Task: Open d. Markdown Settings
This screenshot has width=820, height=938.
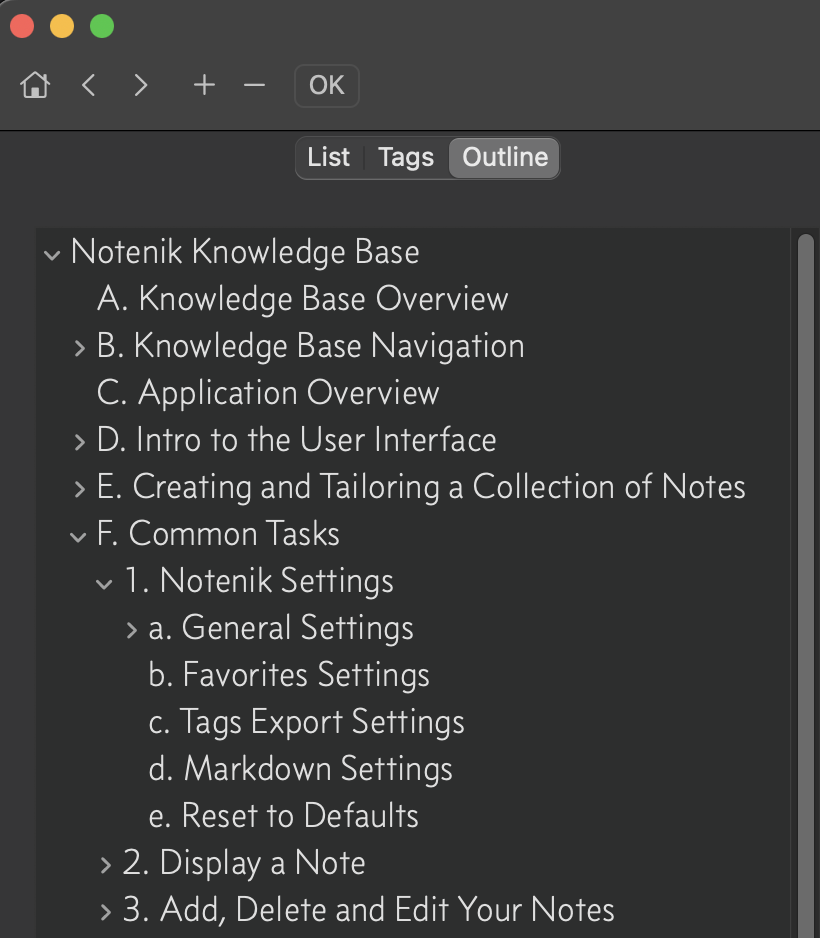Action: tap(413, 769)
